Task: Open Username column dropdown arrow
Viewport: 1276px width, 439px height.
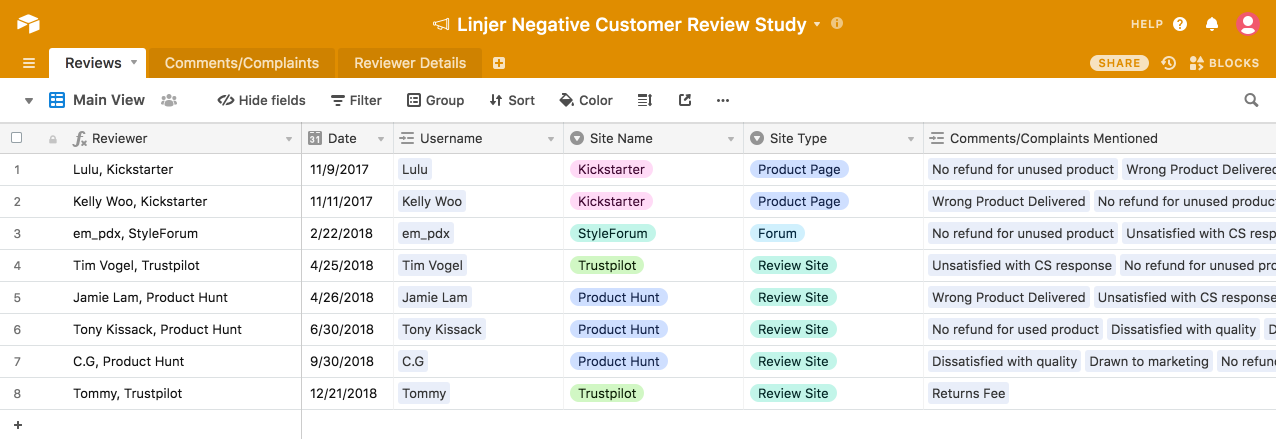Action: click(x=551, y=139)
